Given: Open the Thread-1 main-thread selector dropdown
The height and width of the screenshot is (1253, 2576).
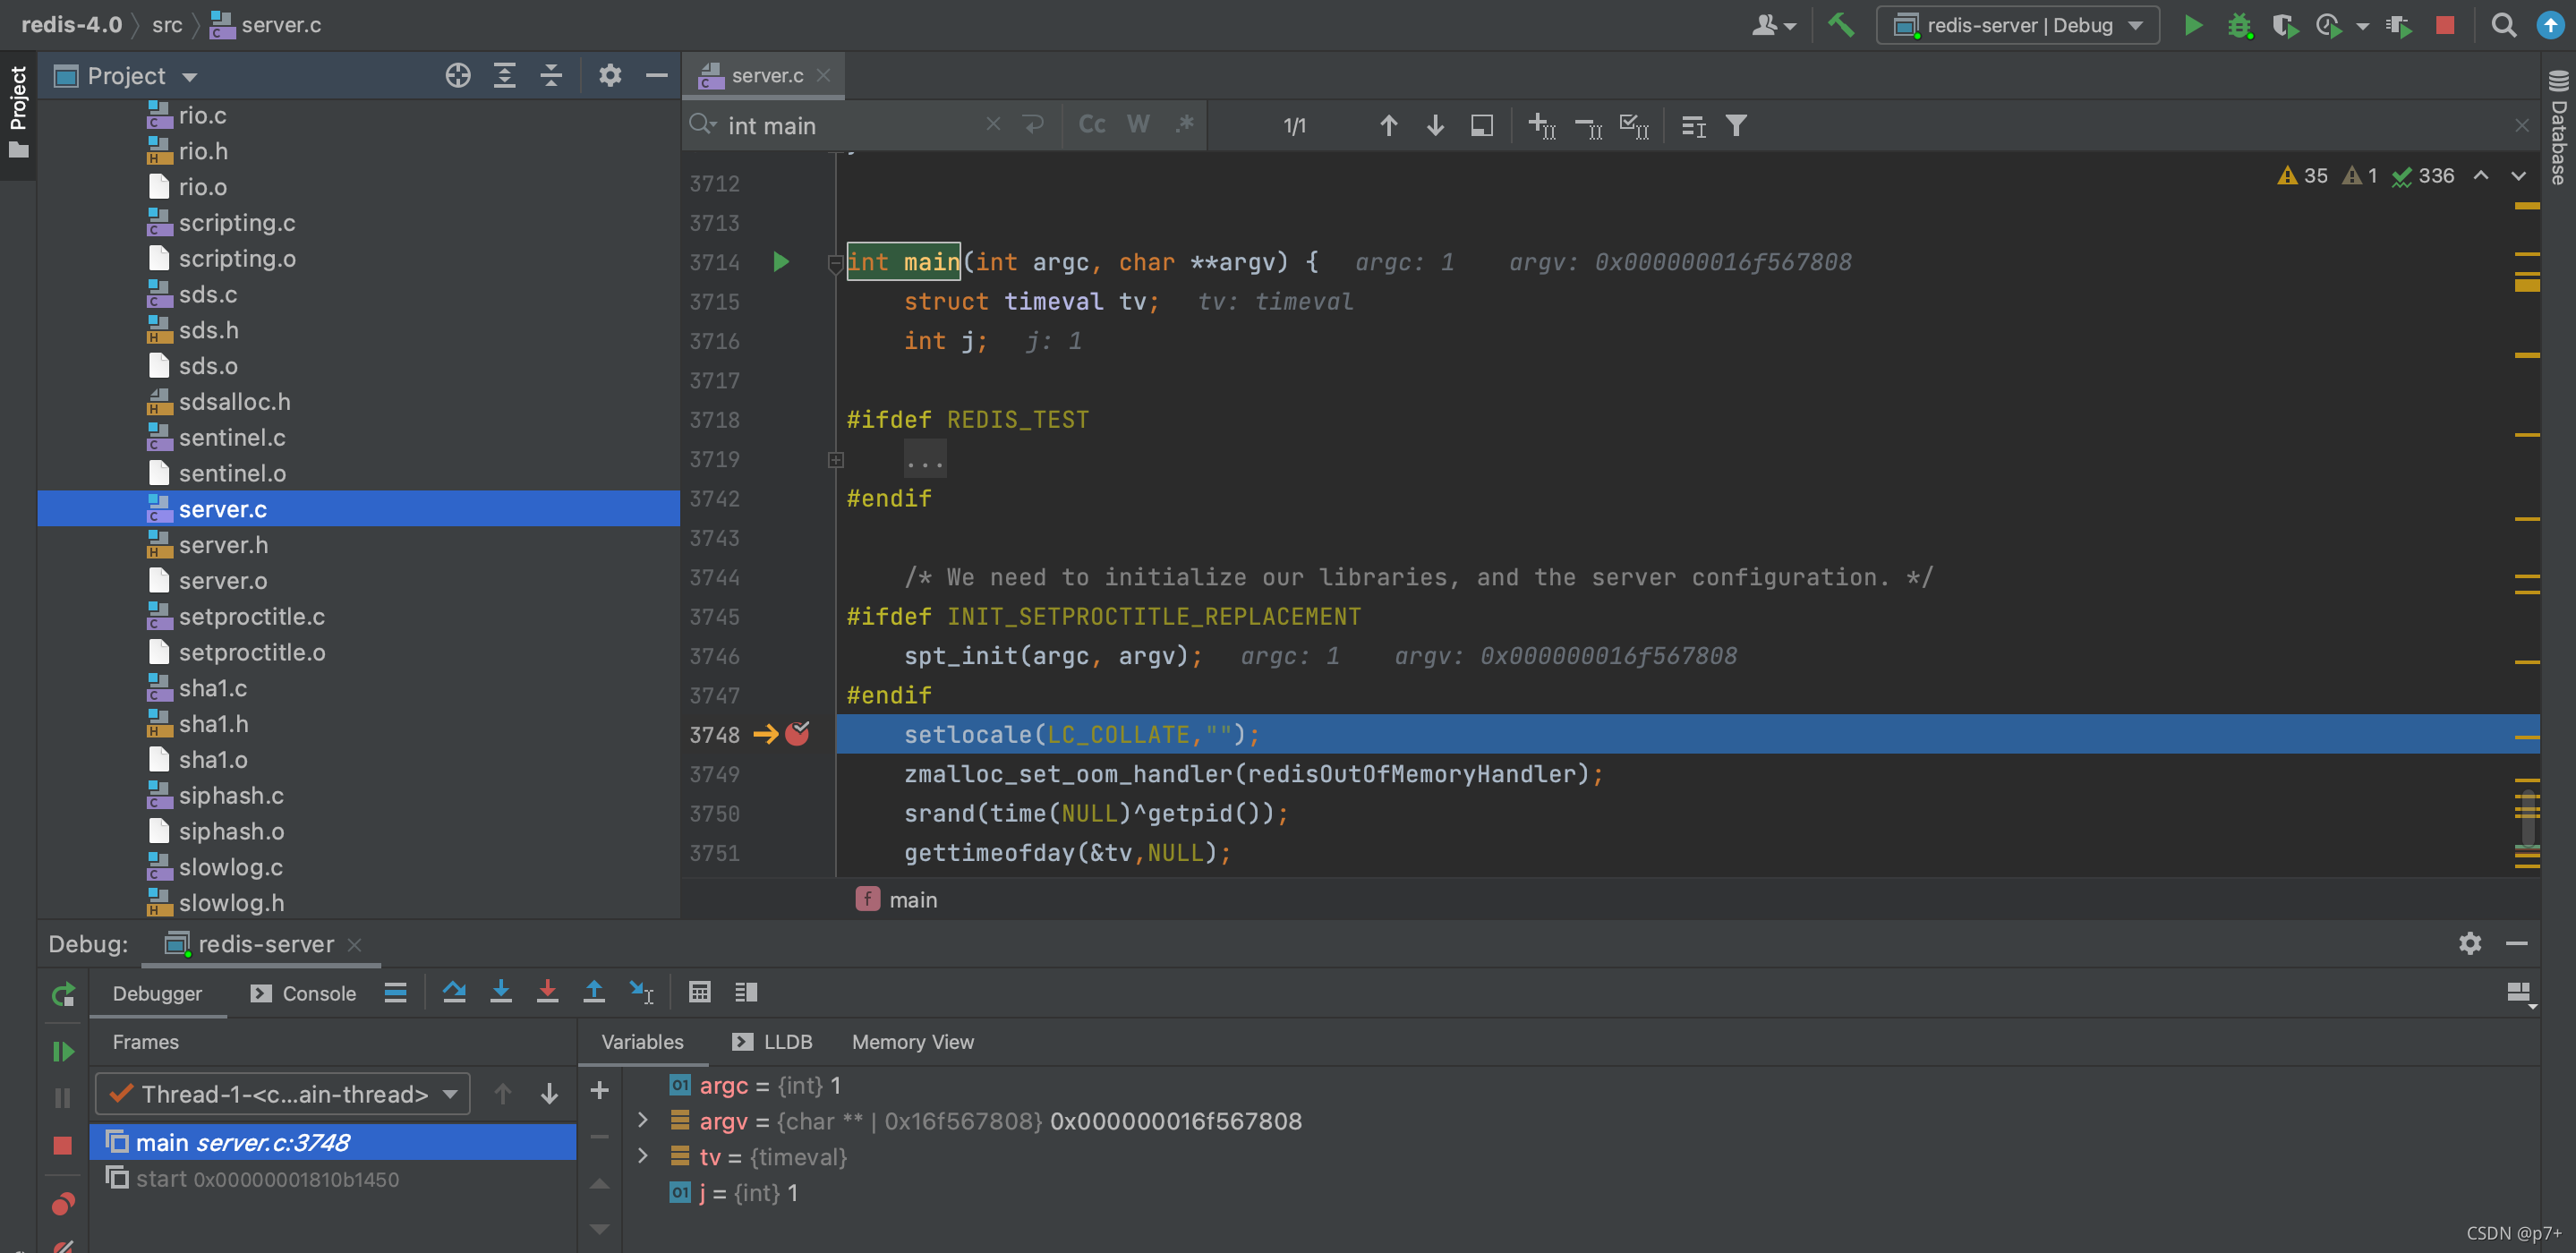Looking at the screenshot, I should coord(284,1094).
